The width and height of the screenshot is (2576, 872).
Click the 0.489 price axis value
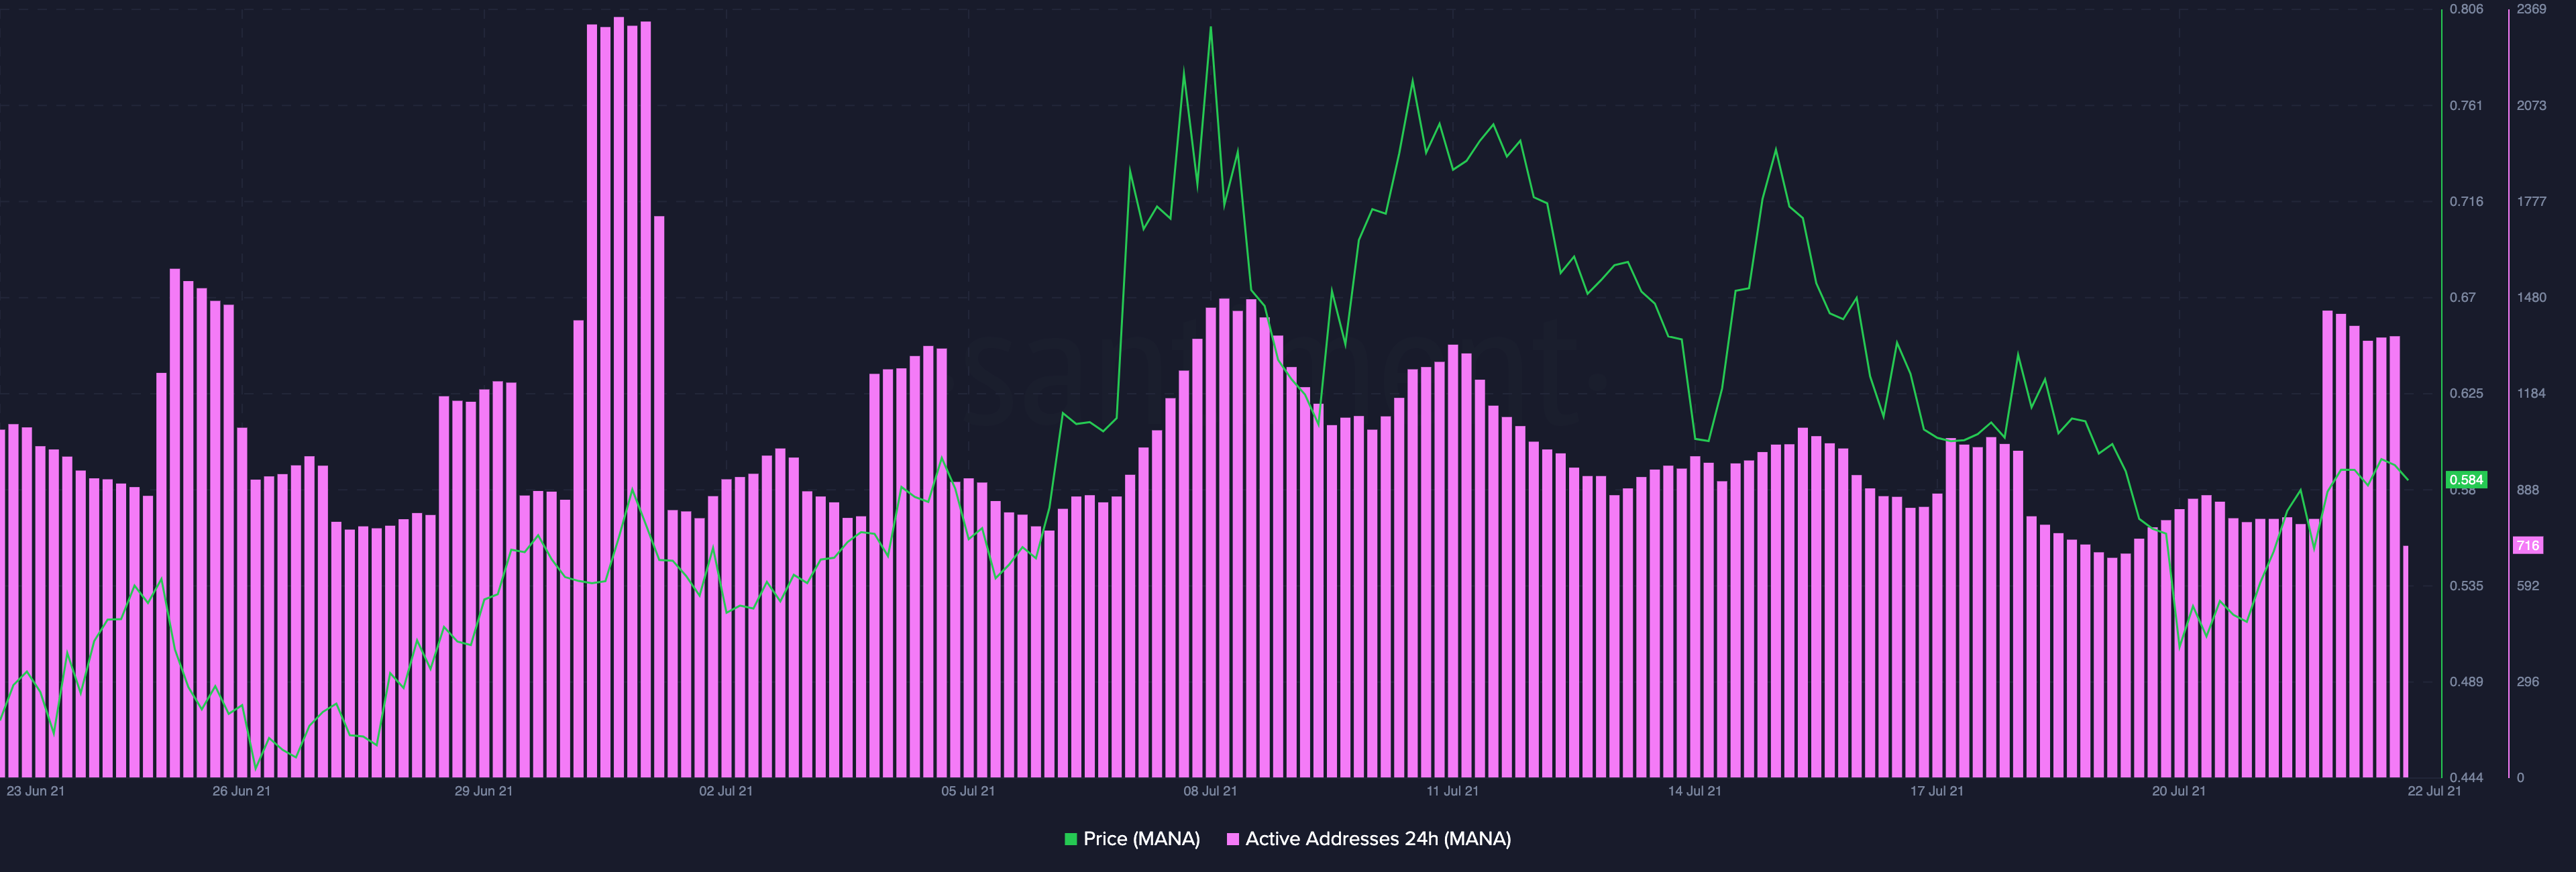(2466, 682)
